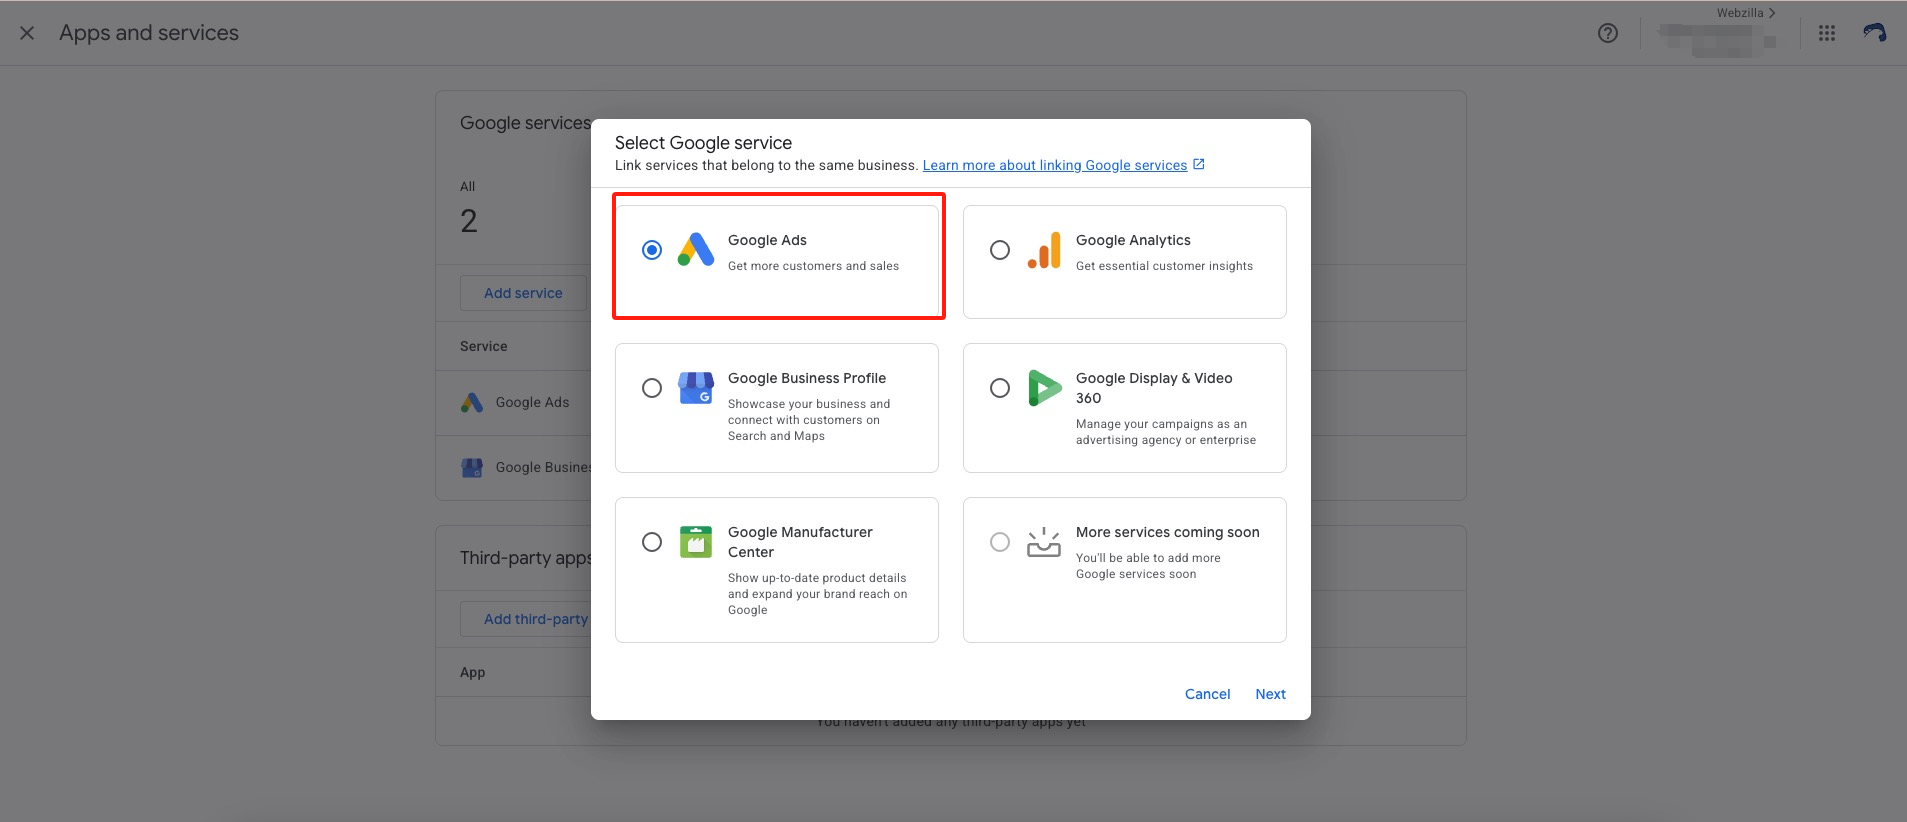1907x822 pixels.
Task: Click the Google Business Profile storefront icon
Action: [696, 388]
